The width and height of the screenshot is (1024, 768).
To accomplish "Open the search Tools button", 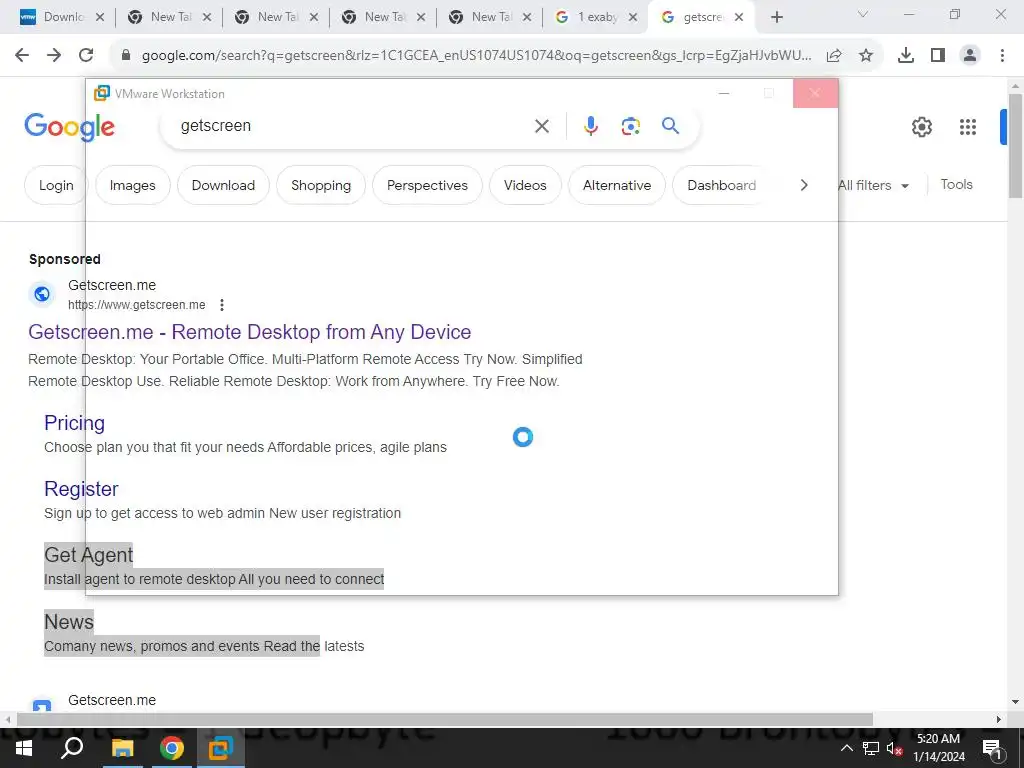I will (956, 185).
